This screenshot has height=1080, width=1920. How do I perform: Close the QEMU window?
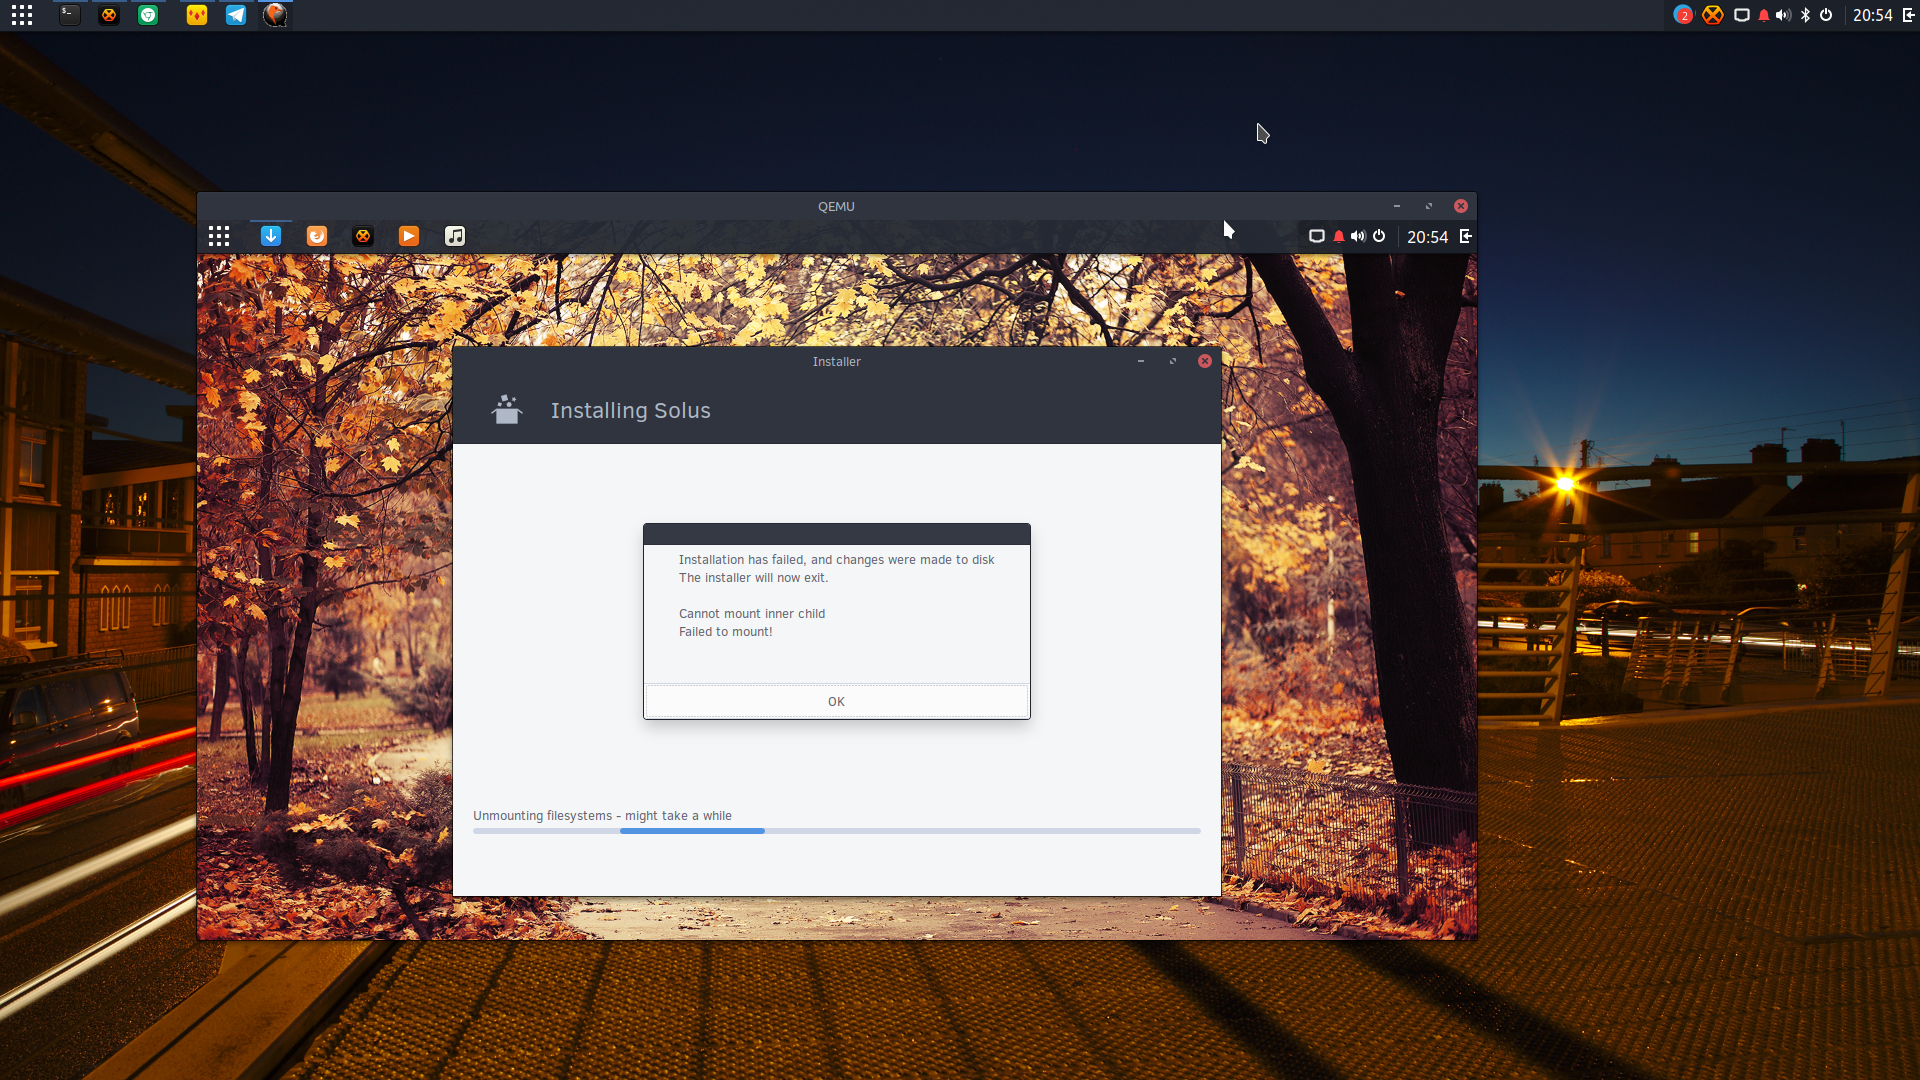click(1461, 206)
